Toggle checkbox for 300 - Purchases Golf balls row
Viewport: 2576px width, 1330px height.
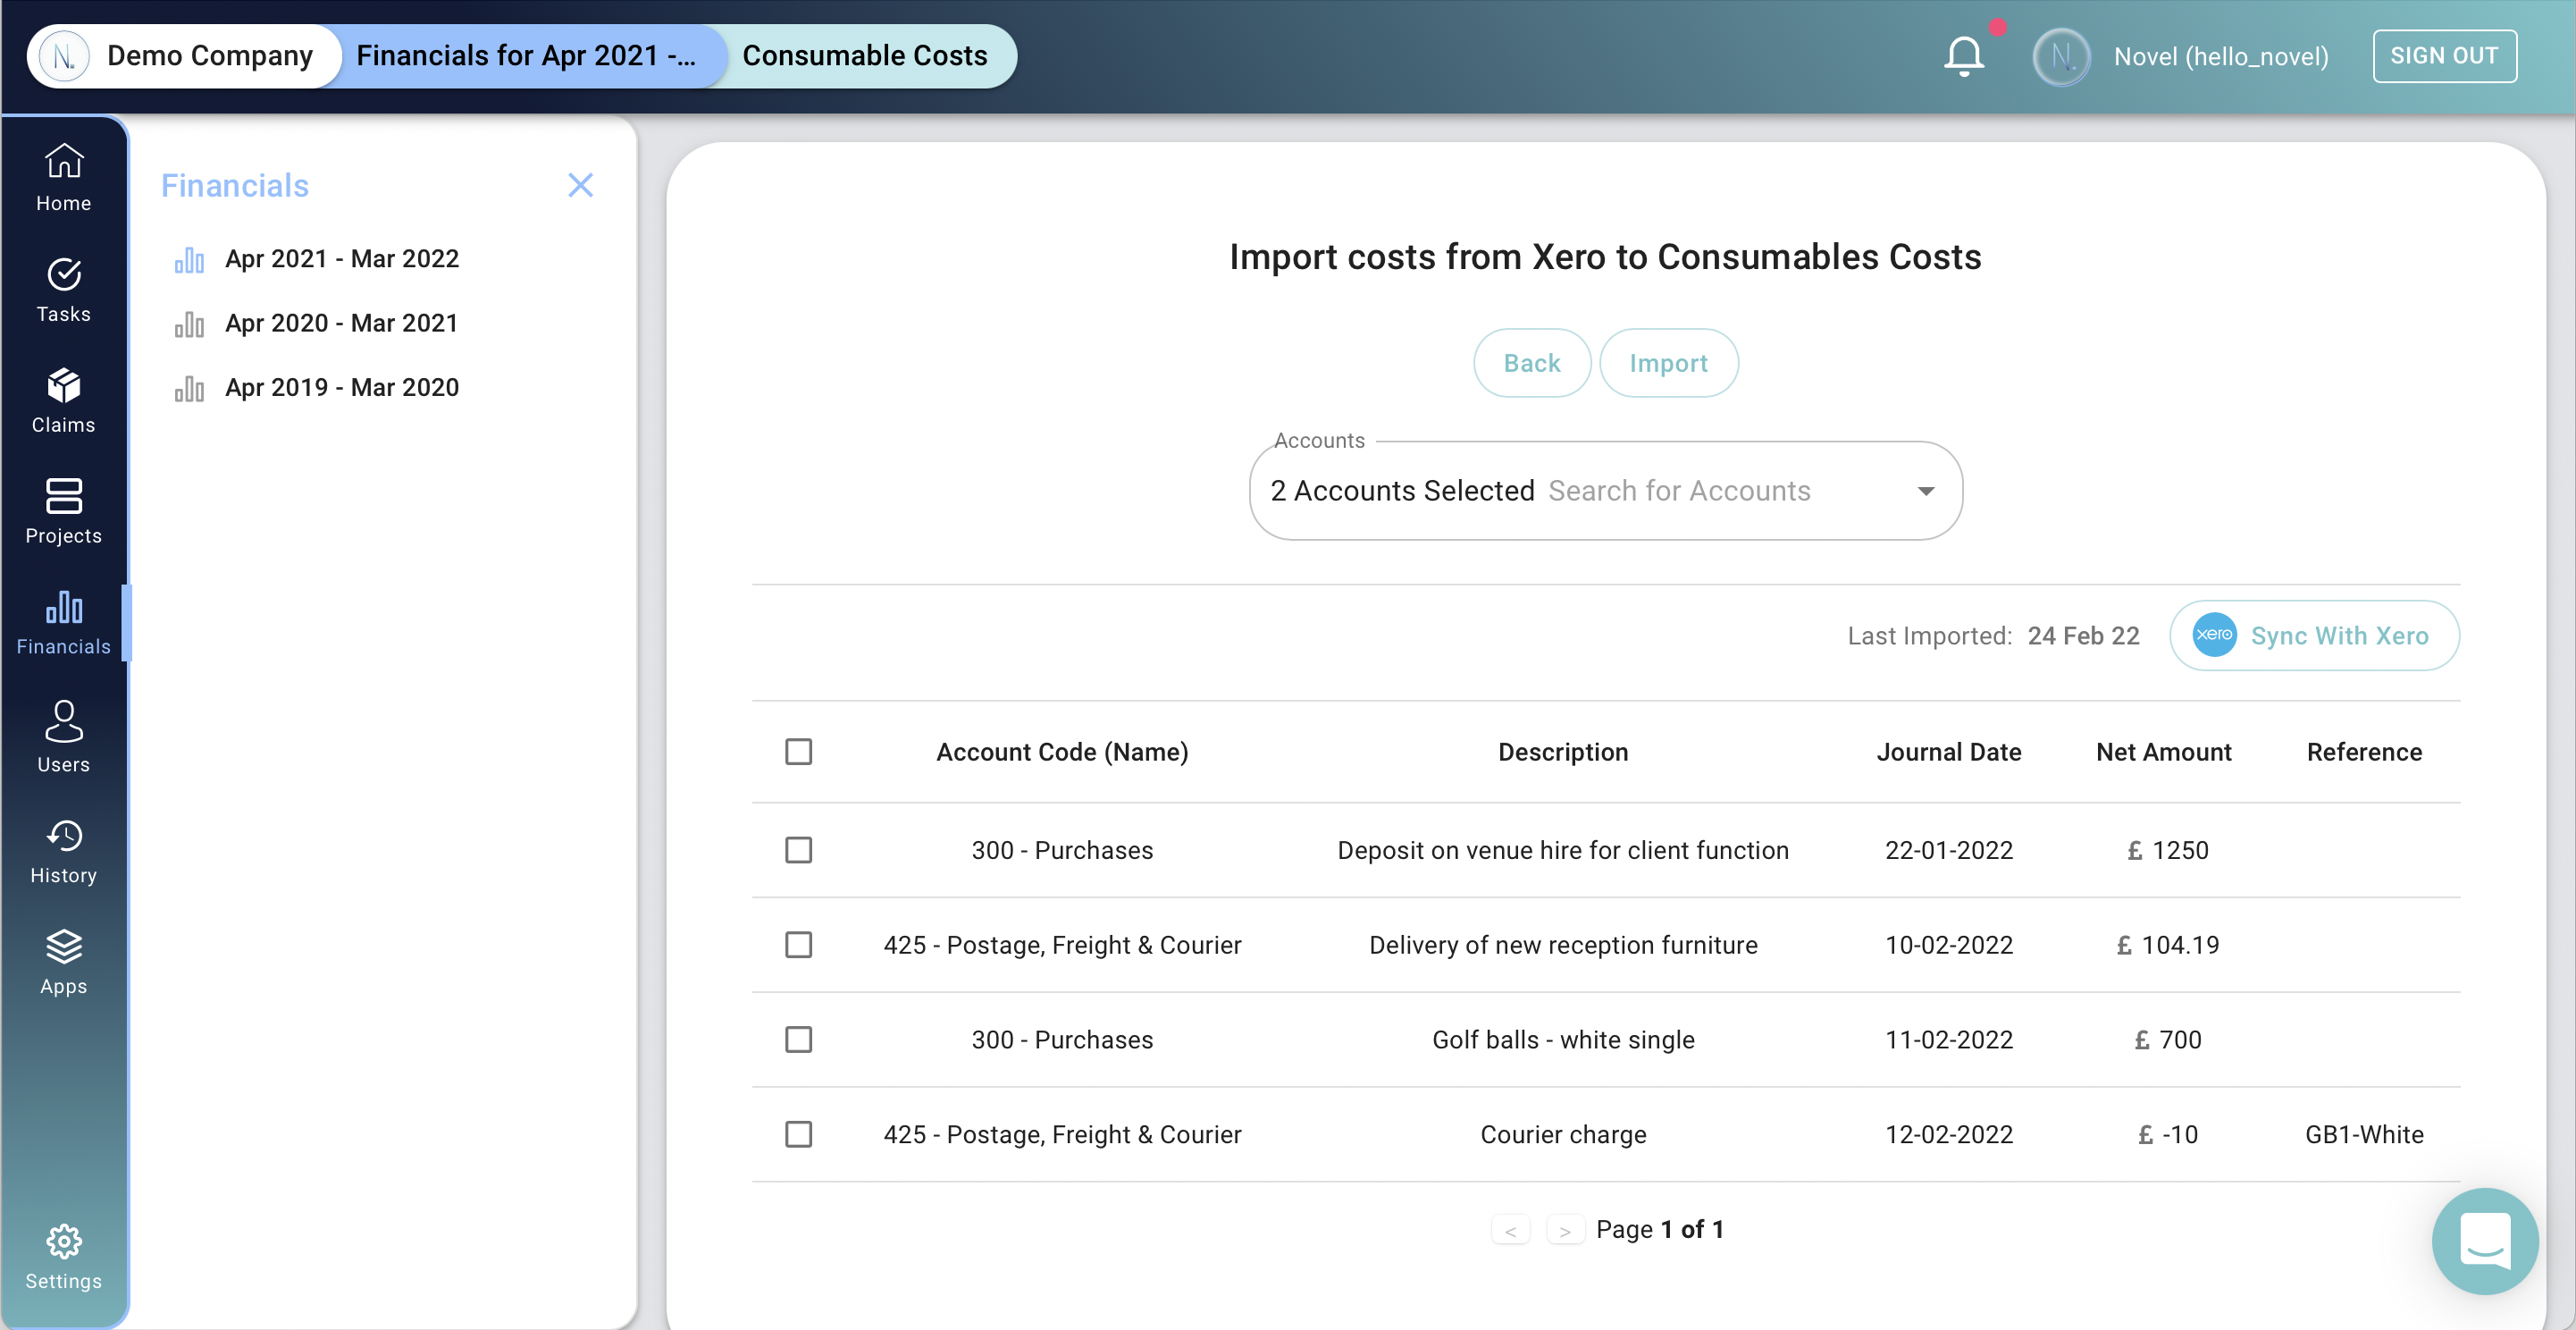(797, 1039)
